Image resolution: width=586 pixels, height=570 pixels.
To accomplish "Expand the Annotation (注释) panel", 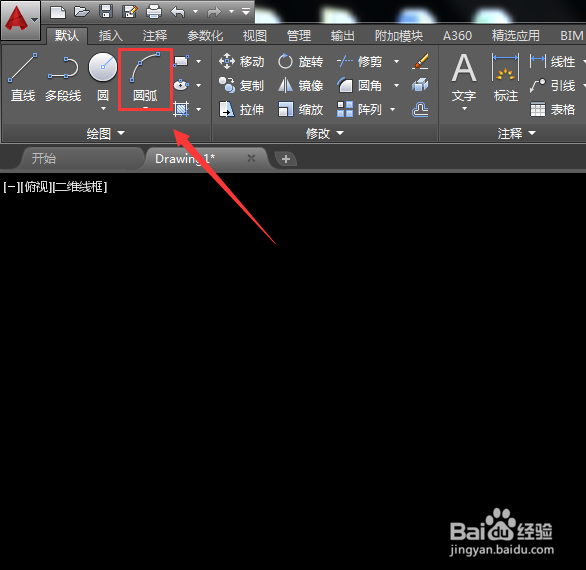I will (516, 133).
